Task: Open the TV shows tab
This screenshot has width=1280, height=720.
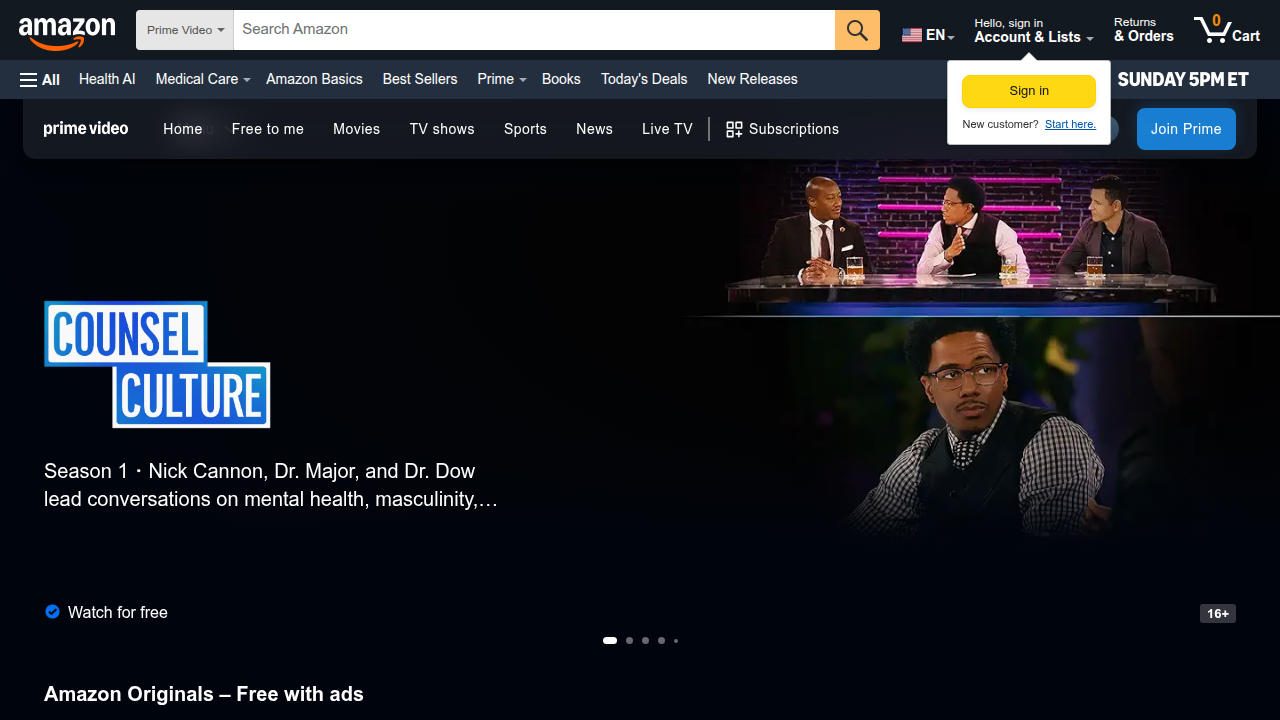Action: tap(442, 129)
